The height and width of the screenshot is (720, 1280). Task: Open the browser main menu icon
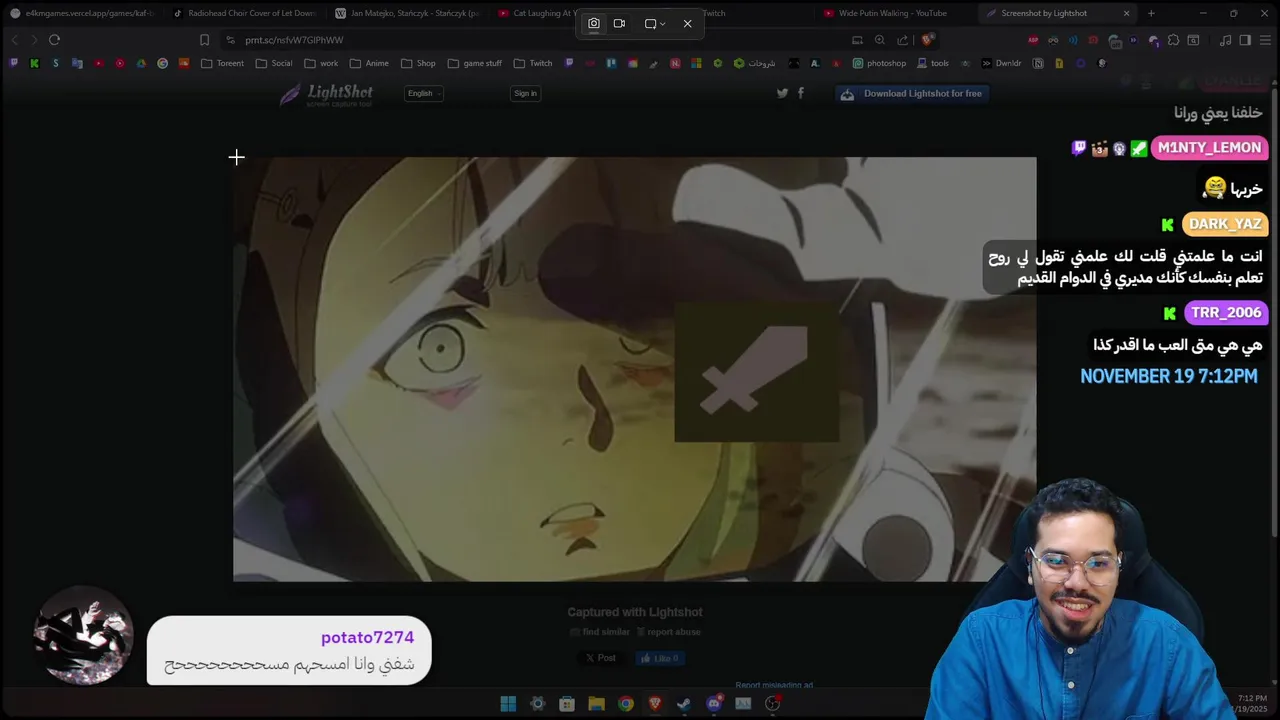1265,40
